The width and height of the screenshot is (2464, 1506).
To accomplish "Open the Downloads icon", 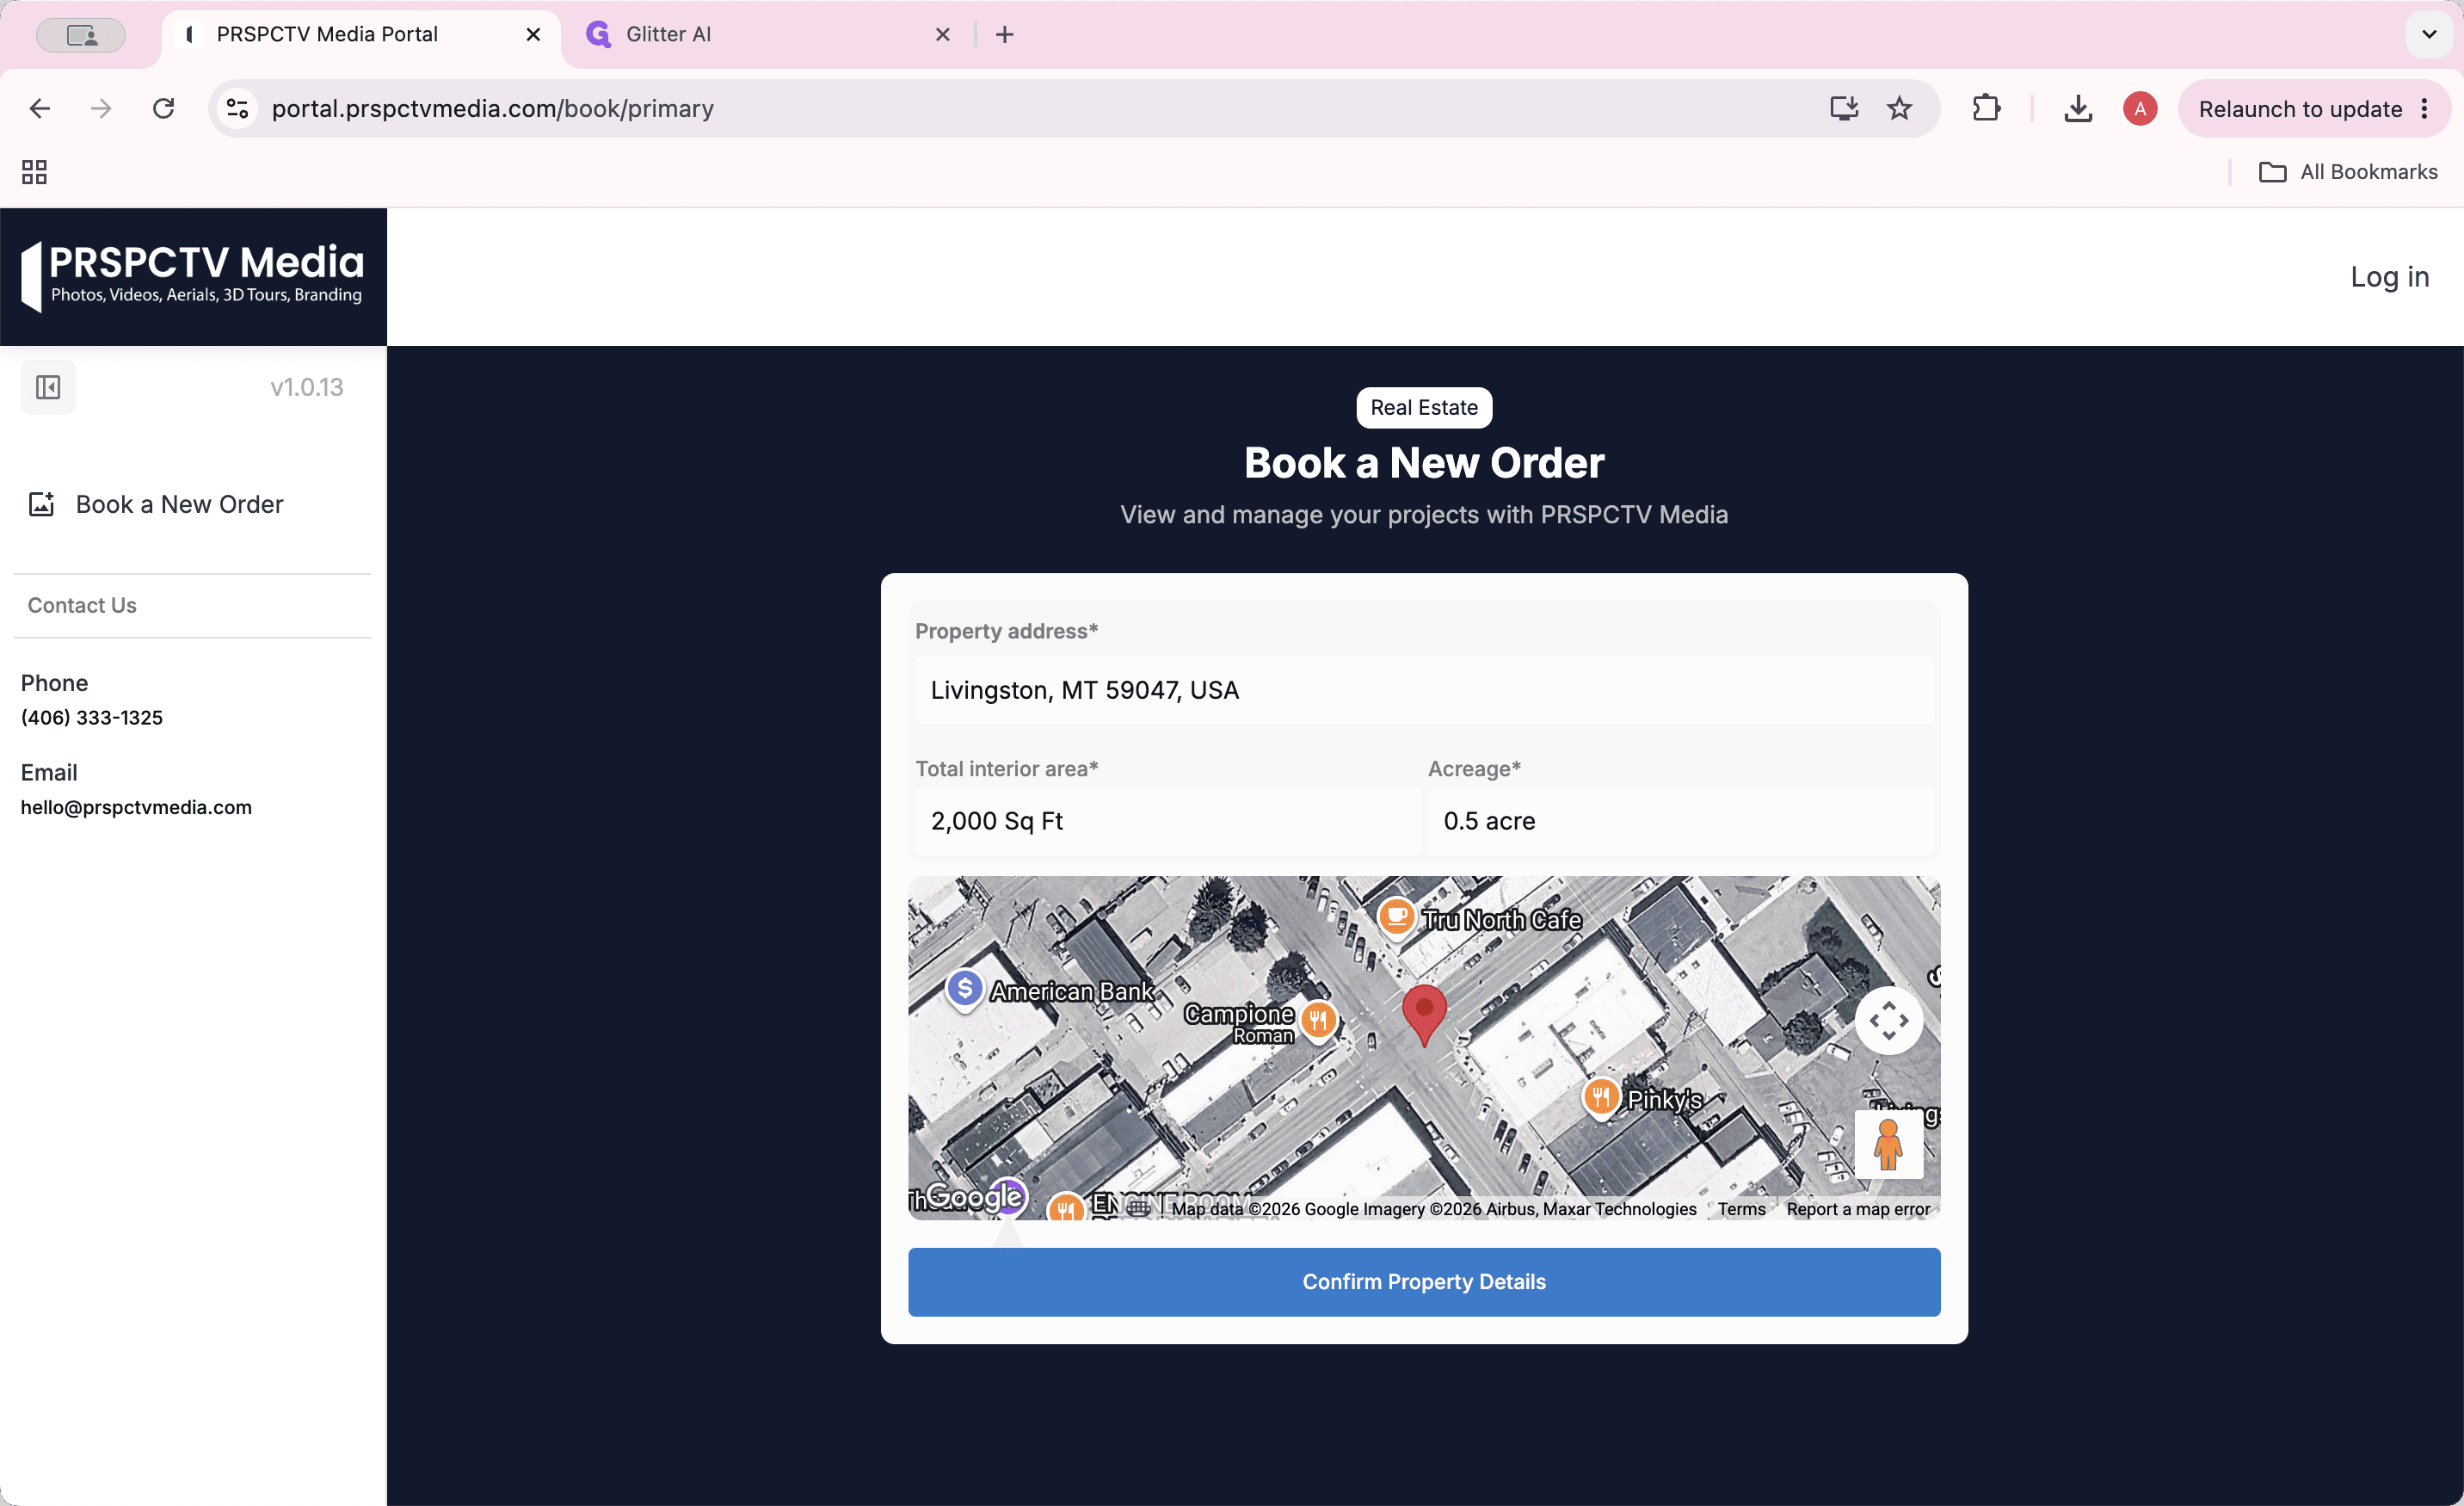I will point(2078,108).
